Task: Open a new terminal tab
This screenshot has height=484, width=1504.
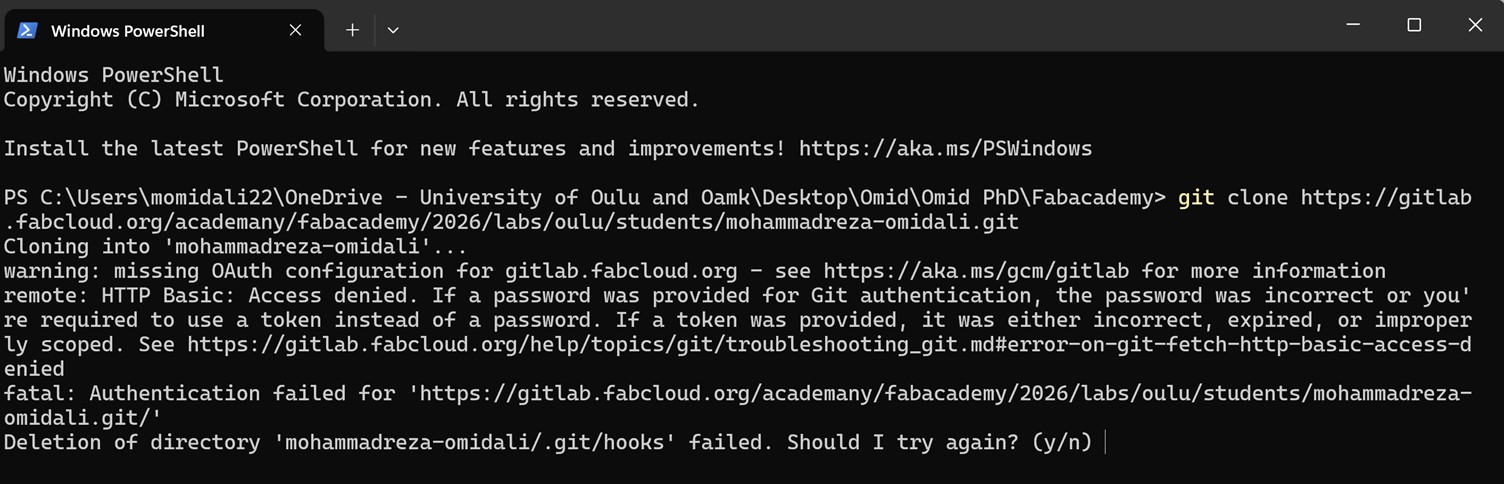Action: [352, 30]
